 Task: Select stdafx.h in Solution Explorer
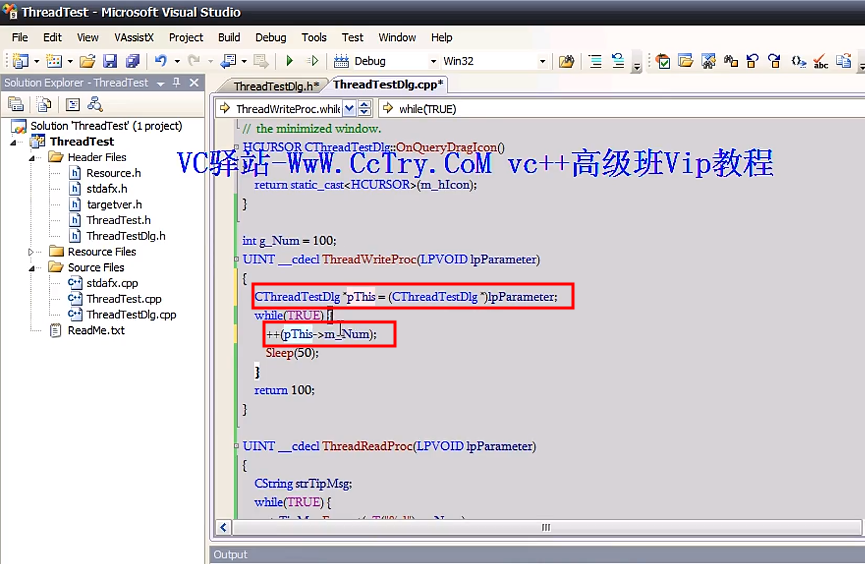pyautogui.click(x=106, y=189)
